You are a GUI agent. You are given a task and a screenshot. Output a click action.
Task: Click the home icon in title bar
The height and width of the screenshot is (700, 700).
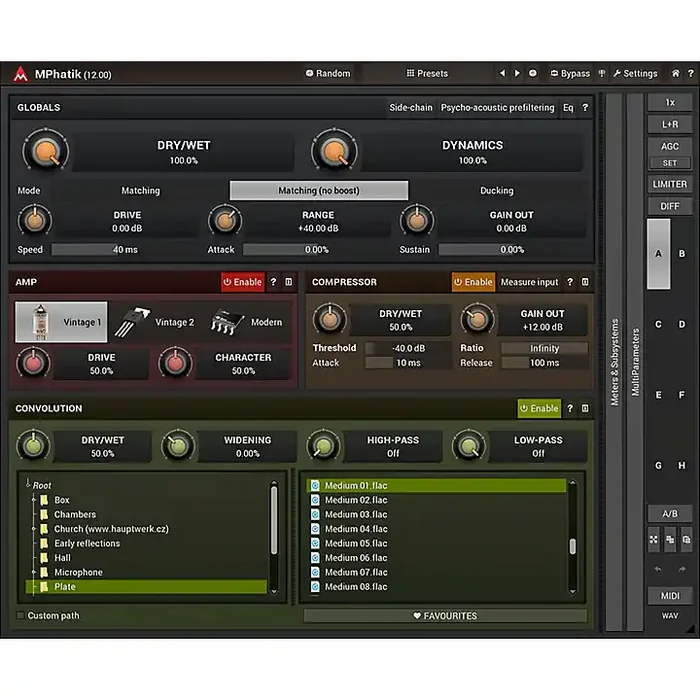point(675,73)
